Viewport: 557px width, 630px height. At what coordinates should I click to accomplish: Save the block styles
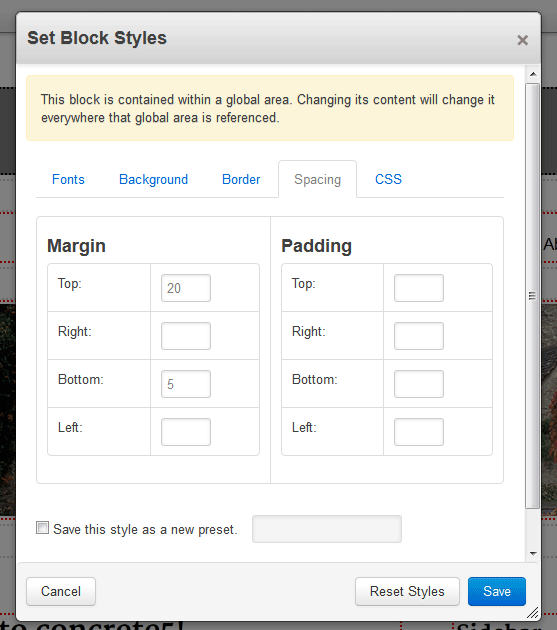[497, 591]
